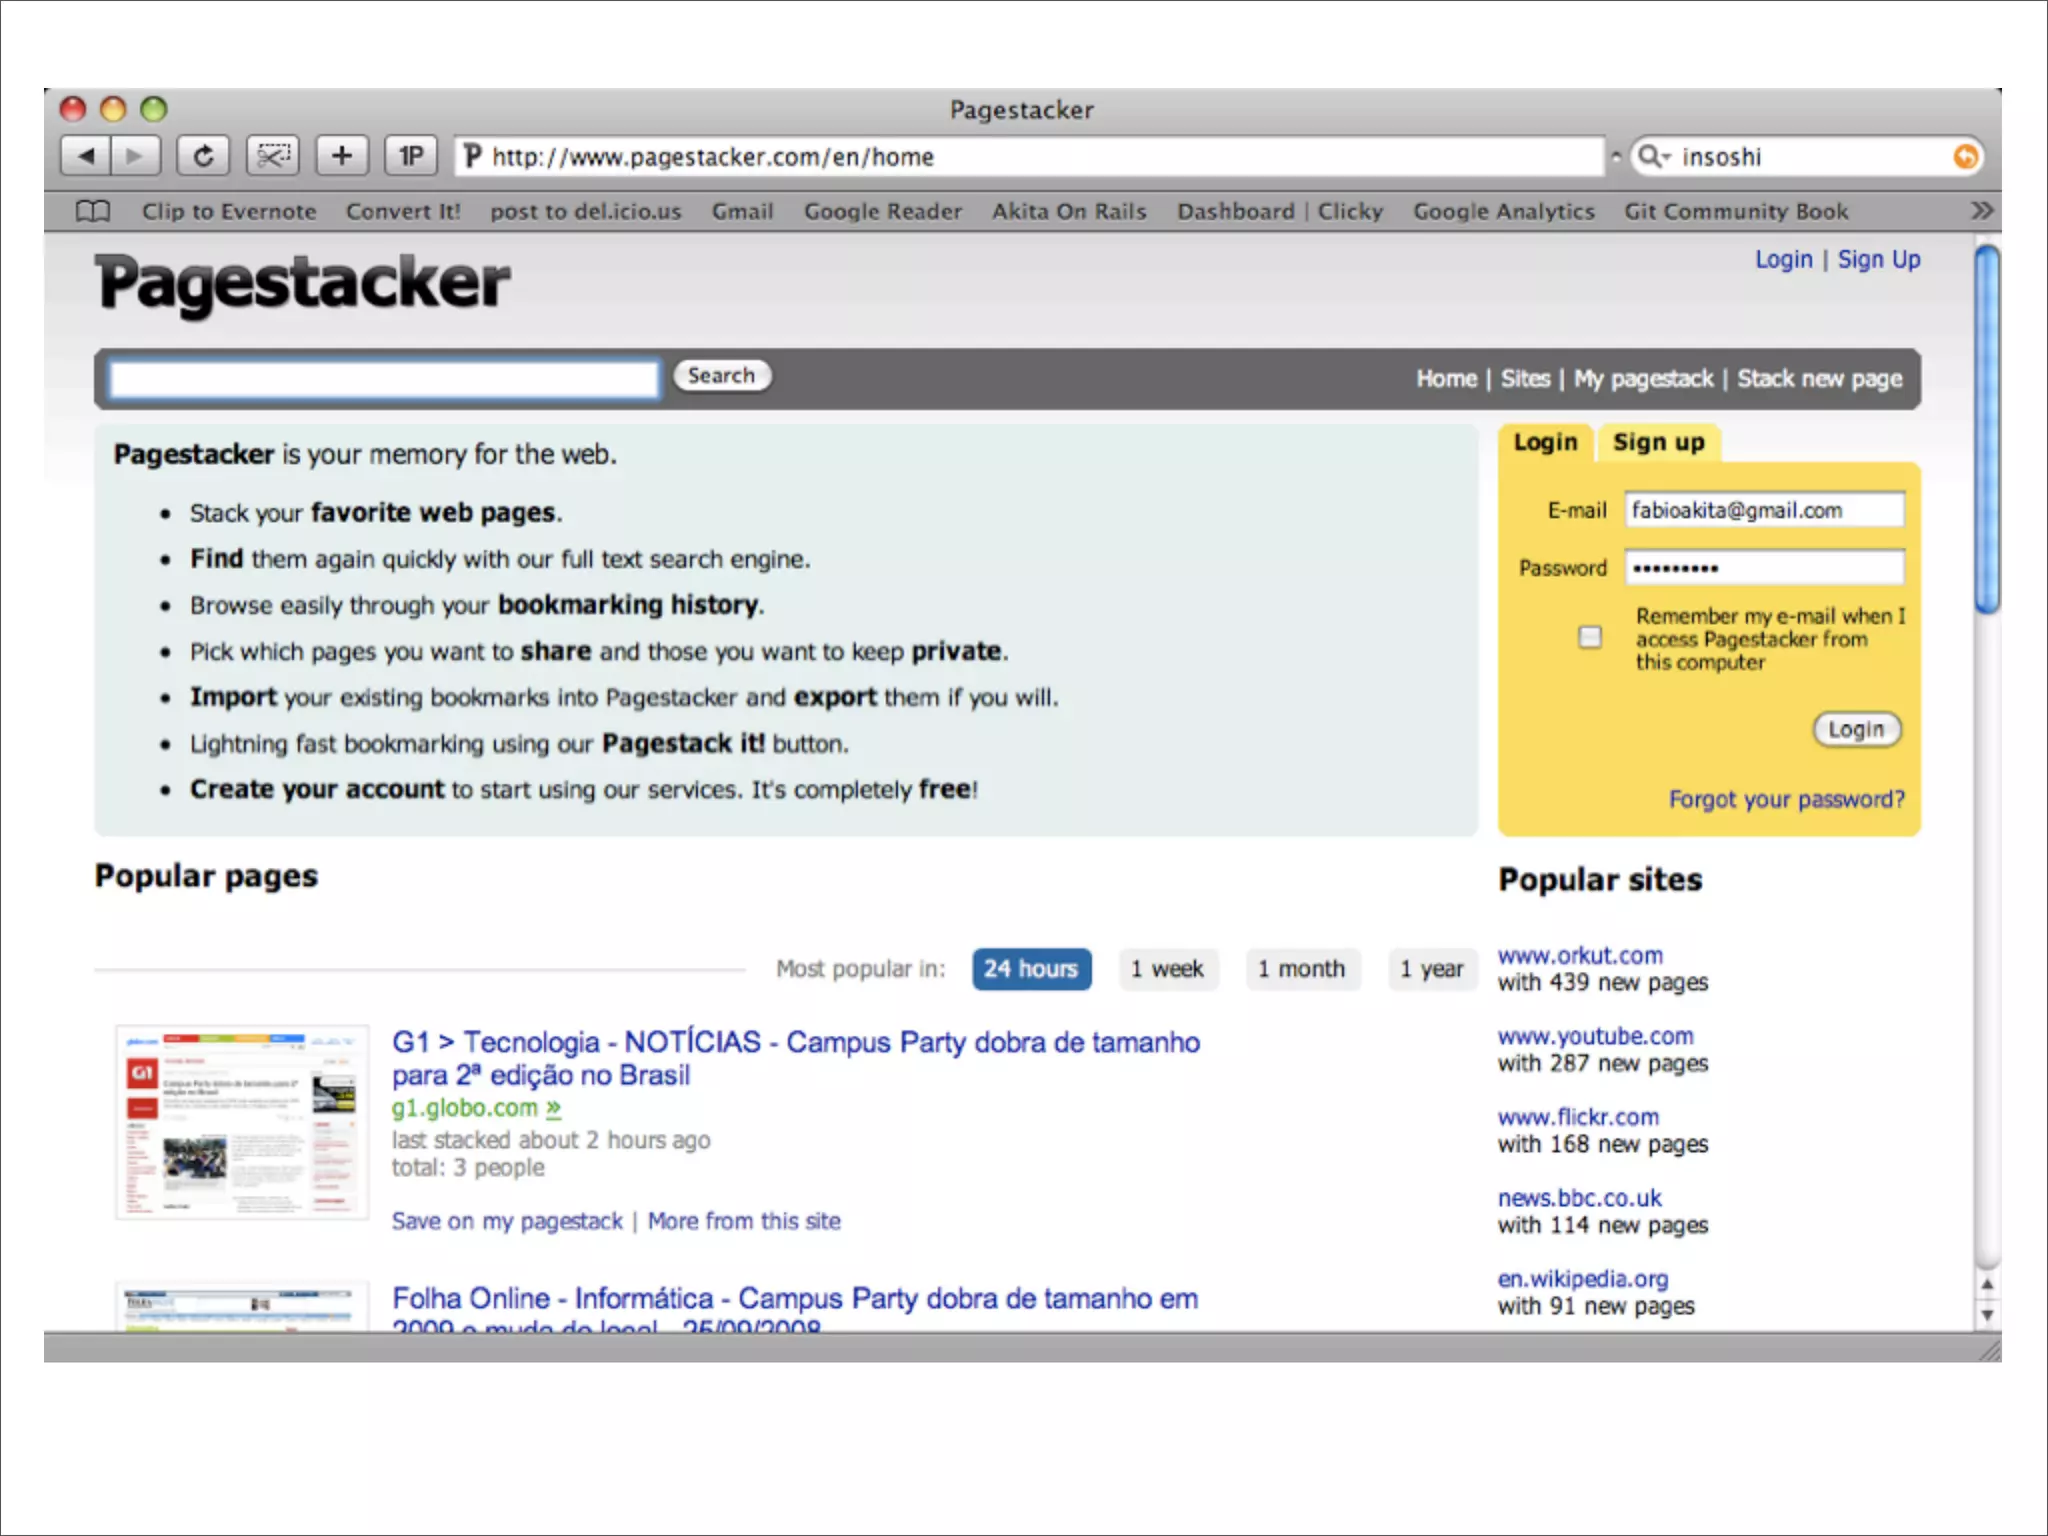
Task: Click the G1 Tecnologia page thumbnail
Action: point(241,1121)
